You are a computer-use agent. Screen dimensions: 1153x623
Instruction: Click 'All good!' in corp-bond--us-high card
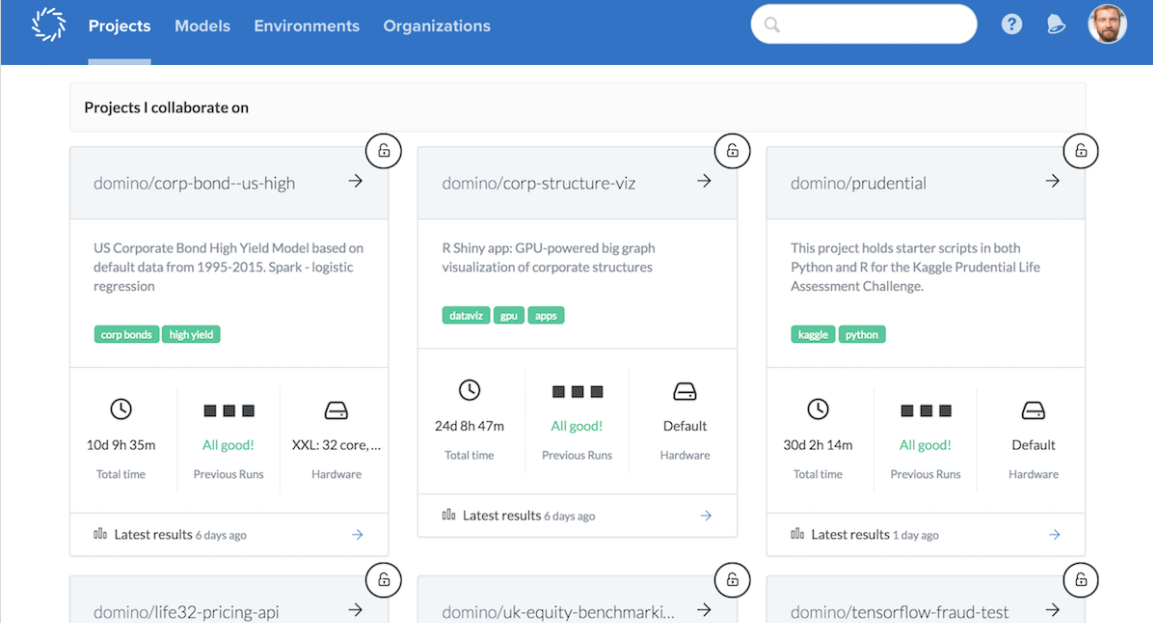(x=228, y=445)
